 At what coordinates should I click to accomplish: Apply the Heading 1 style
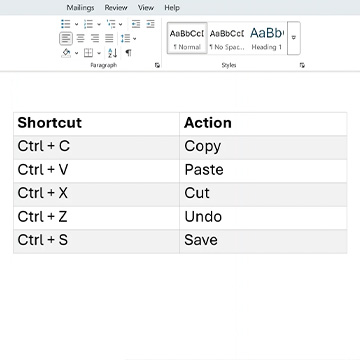(x=267, y=38)
